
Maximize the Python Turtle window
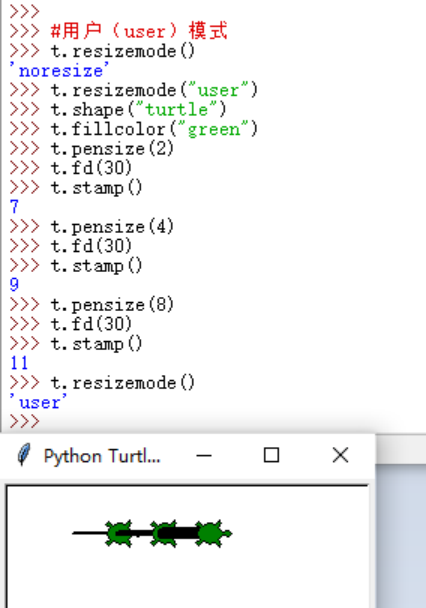[271, 455]
